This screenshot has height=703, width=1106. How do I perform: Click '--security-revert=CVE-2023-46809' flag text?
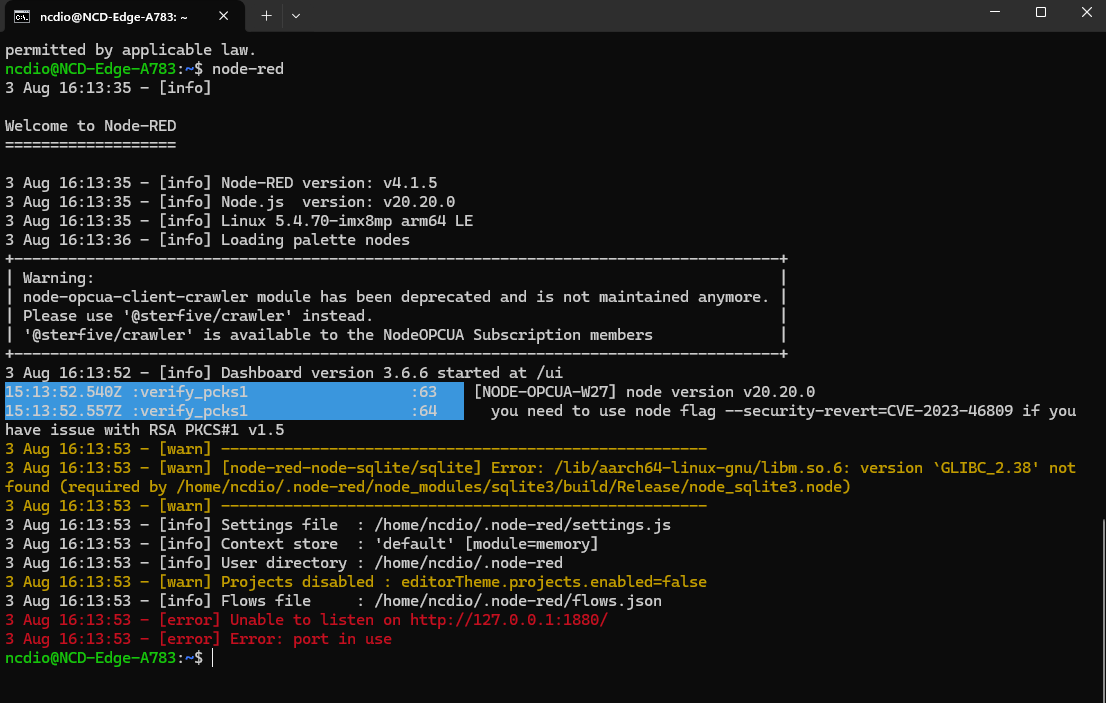tap(869, 411)
